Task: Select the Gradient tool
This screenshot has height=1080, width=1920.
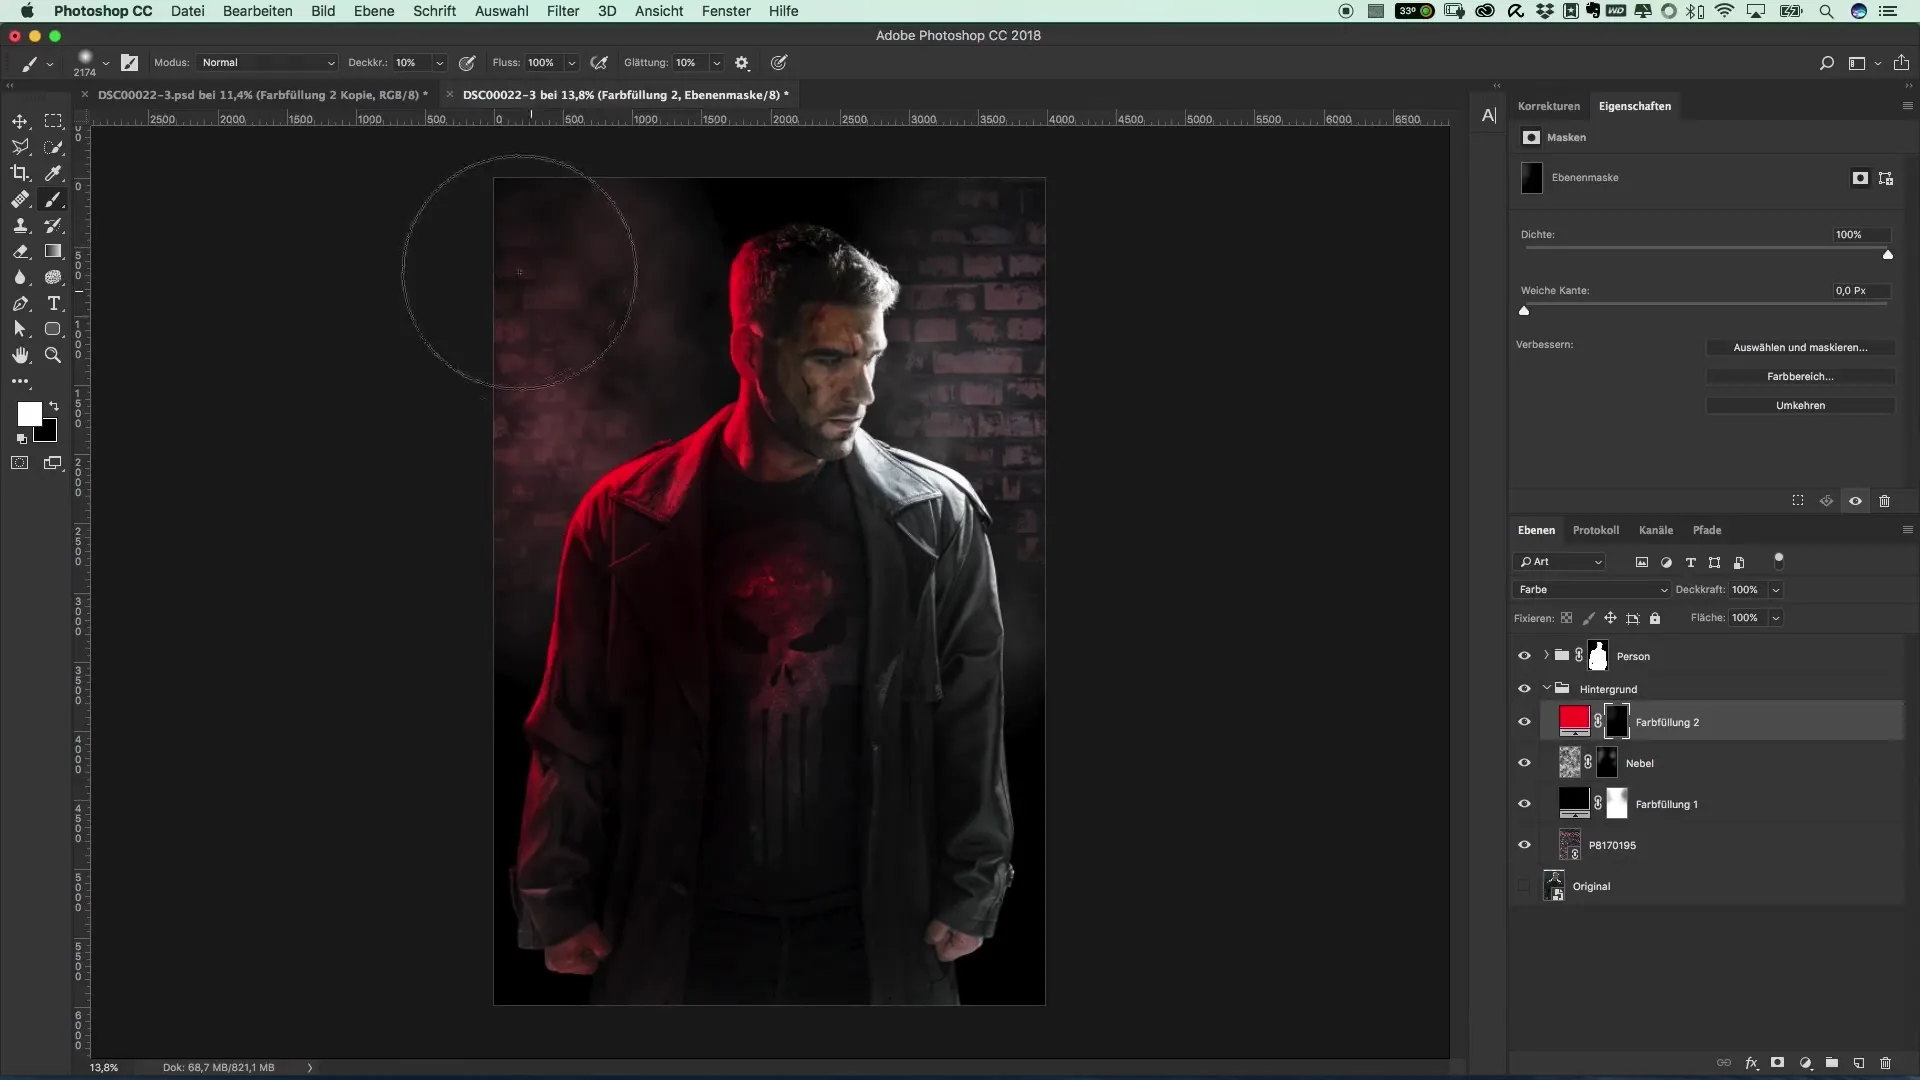Action: (53, 252)
